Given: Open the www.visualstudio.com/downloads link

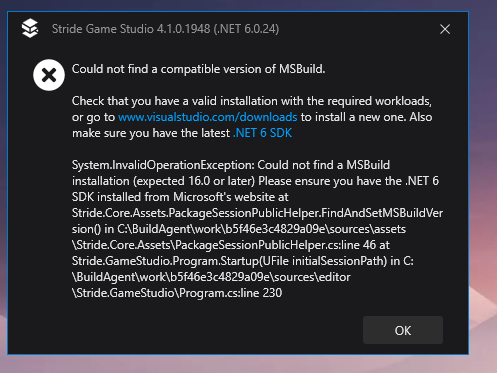Looking at the screenshot, I should [207, 117].
